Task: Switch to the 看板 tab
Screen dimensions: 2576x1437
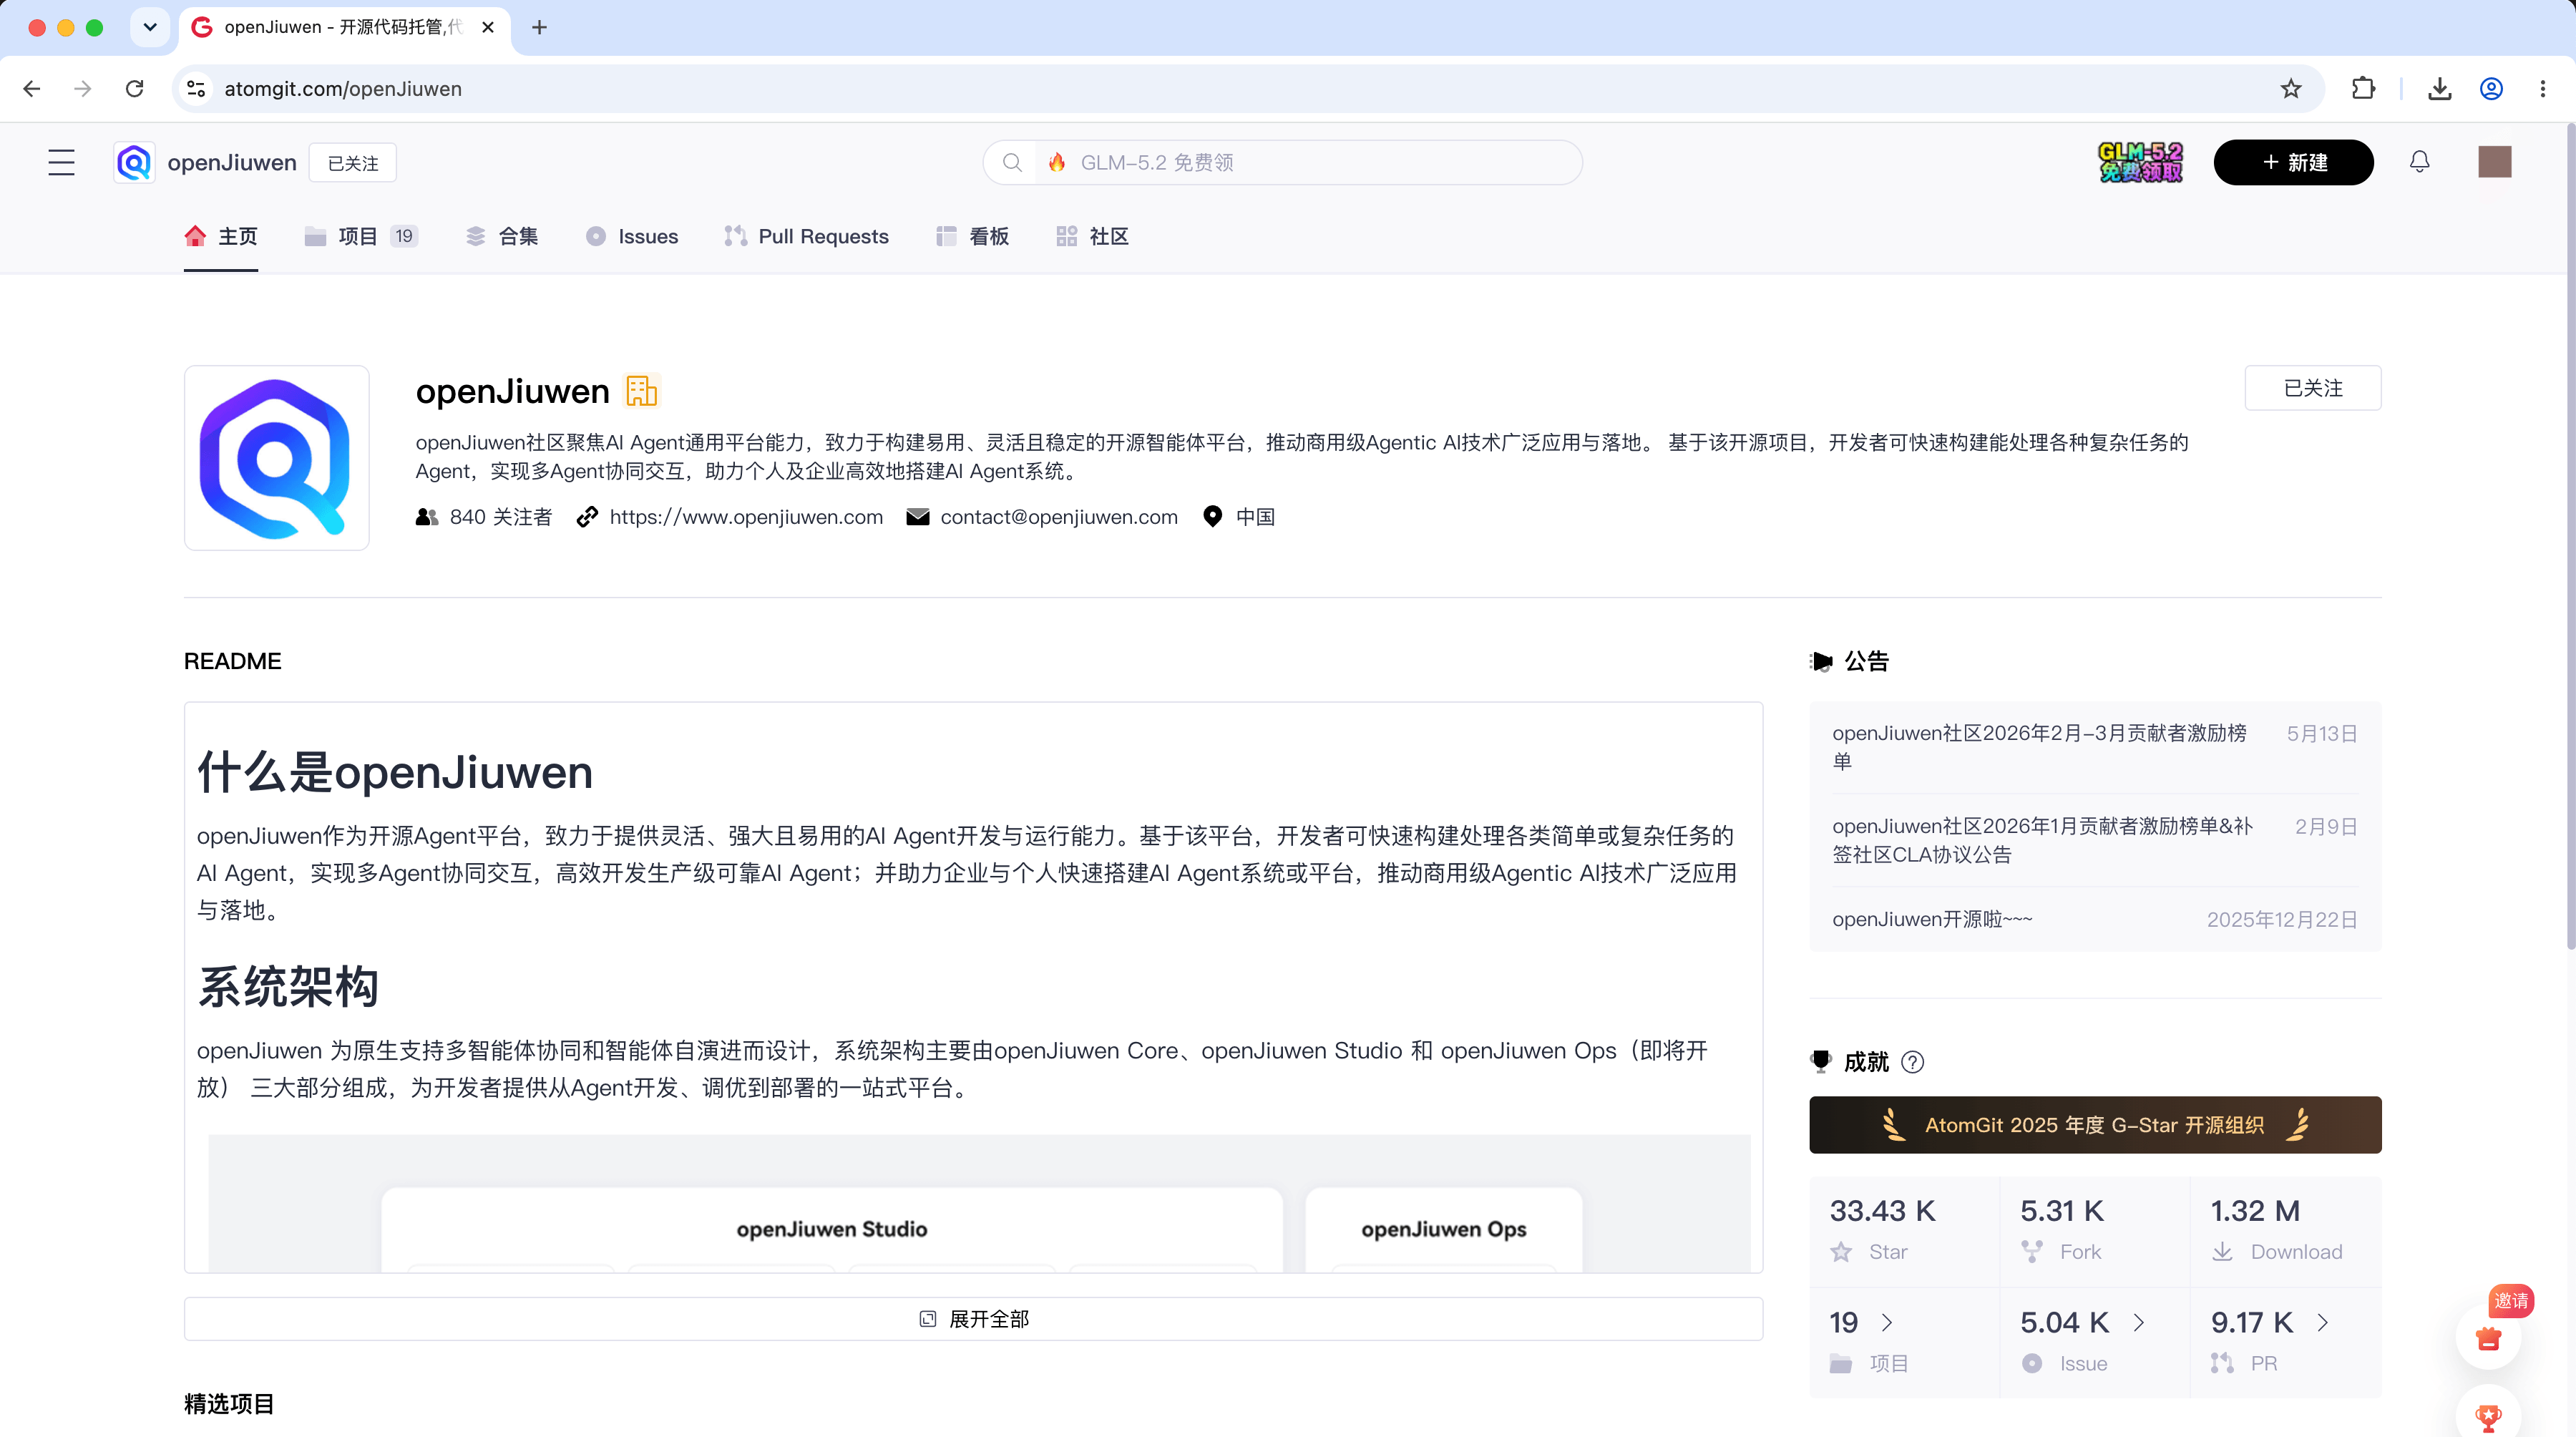Action: pyautogui.click(x=972, y=236)
